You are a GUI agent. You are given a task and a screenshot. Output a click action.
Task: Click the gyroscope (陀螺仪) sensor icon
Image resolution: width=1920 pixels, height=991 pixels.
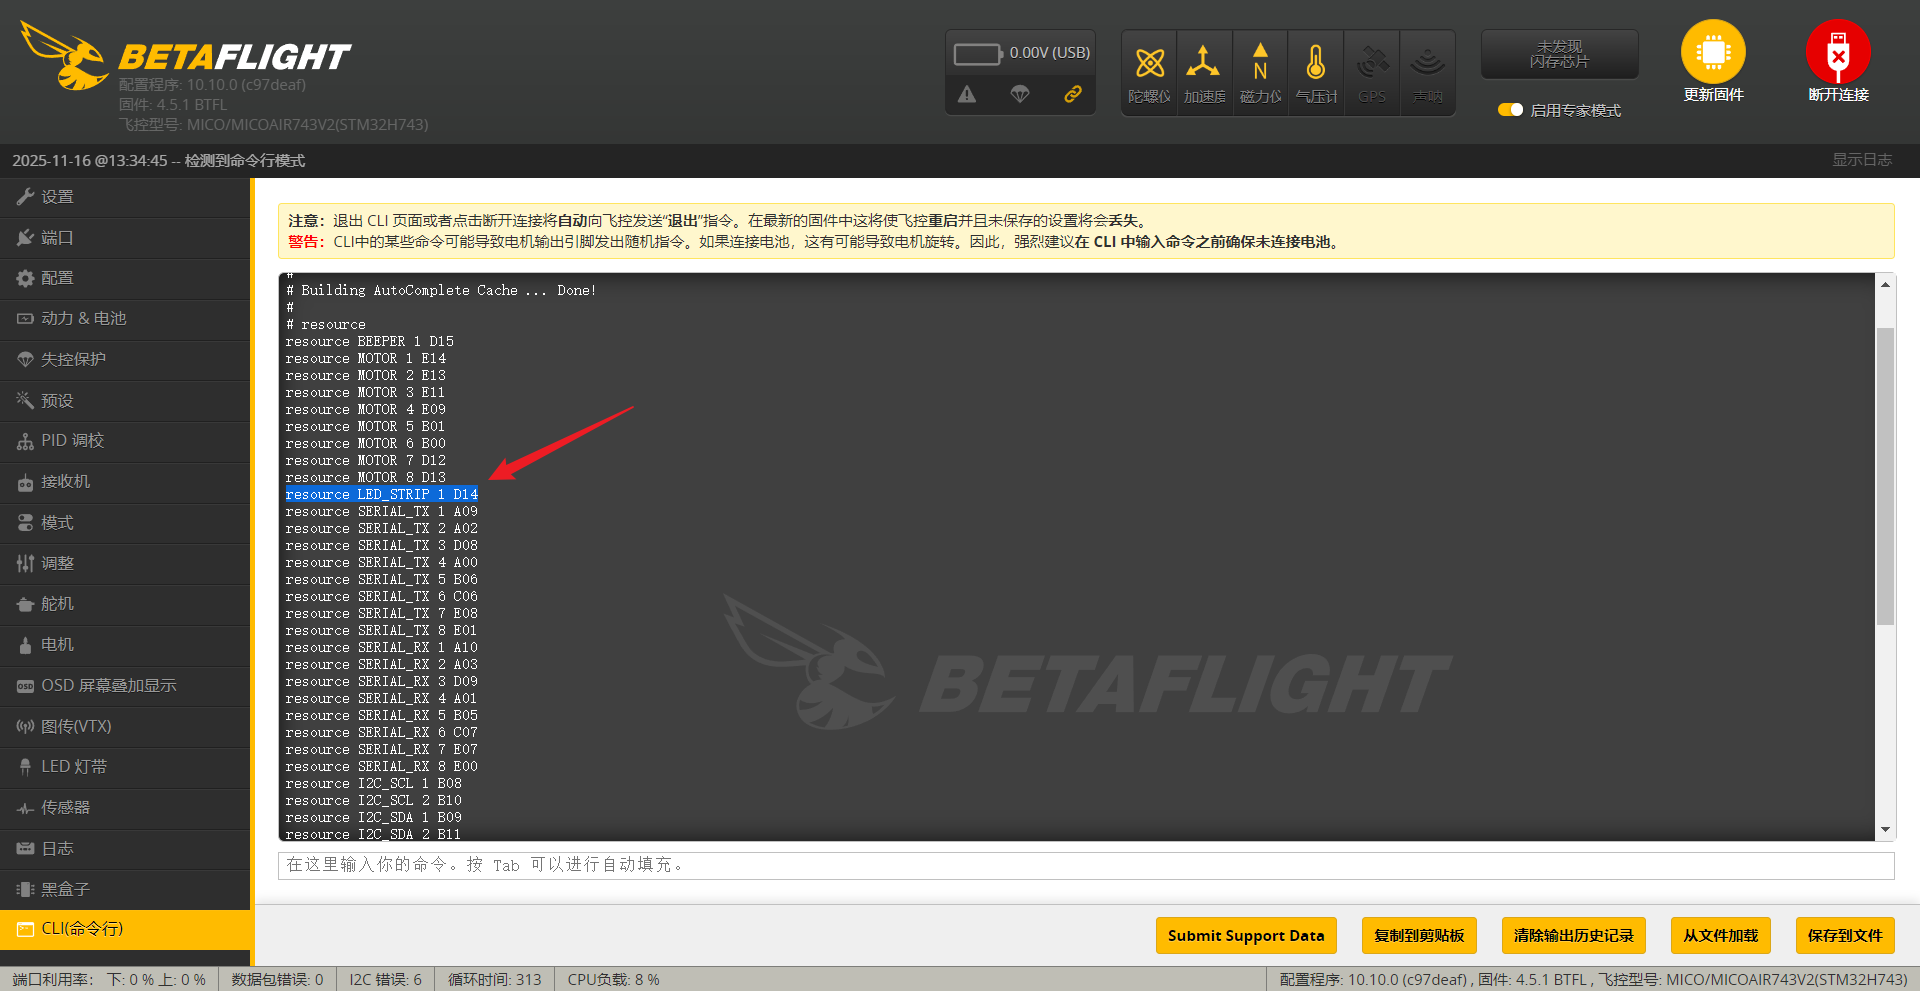(1149, 64)
